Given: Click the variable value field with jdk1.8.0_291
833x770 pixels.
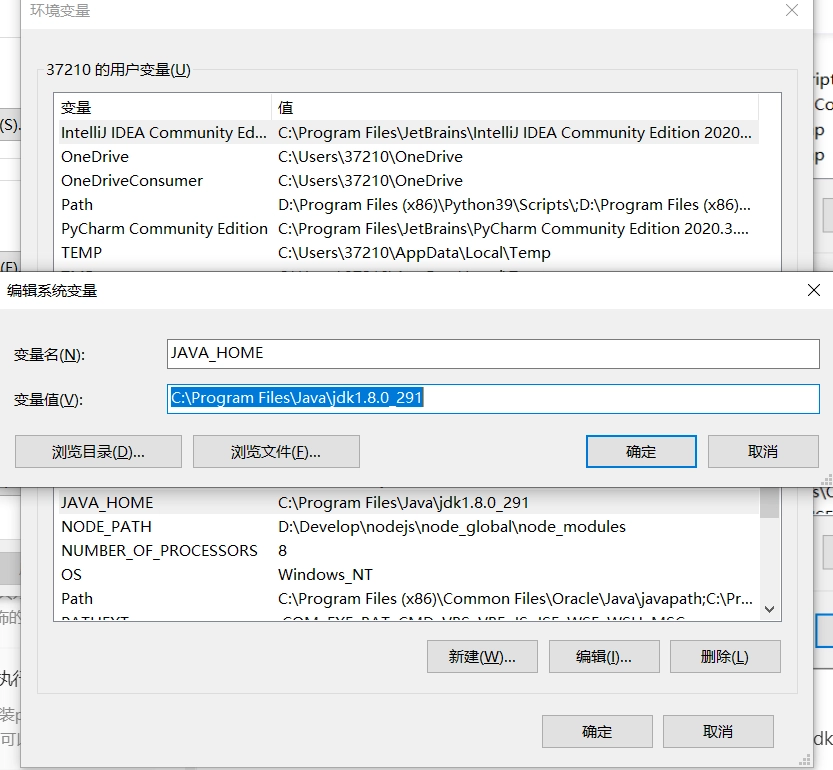Looking at the screenshot, I should (493, 399).
